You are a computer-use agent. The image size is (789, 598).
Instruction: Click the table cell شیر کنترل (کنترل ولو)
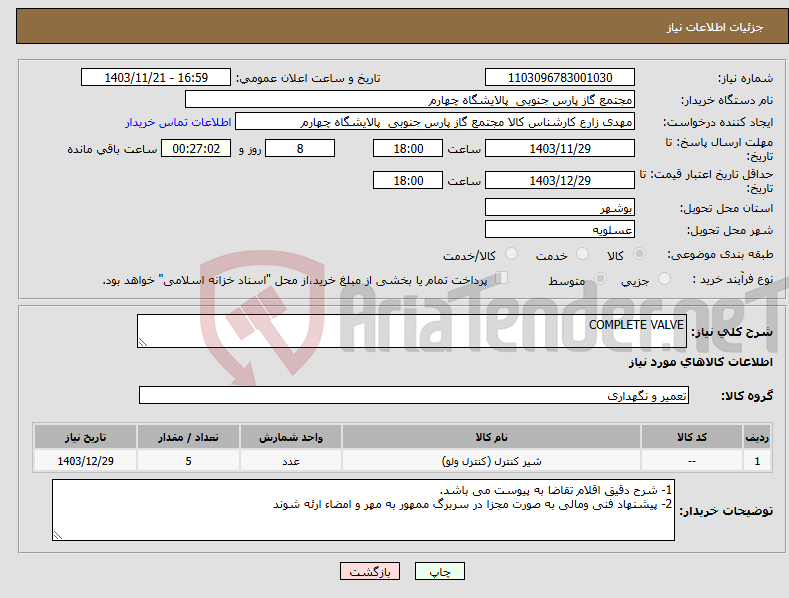point(491,461)
